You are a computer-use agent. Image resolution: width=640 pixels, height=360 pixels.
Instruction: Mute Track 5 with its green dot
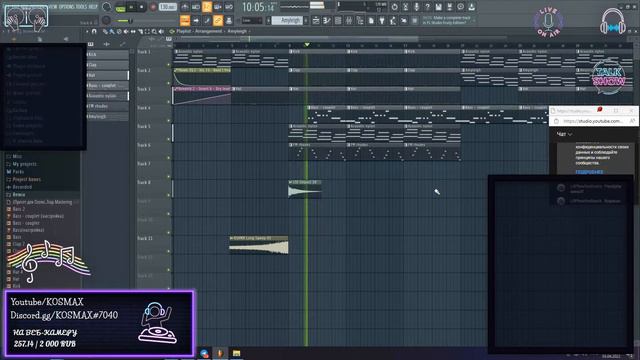[x=169, y=139]
